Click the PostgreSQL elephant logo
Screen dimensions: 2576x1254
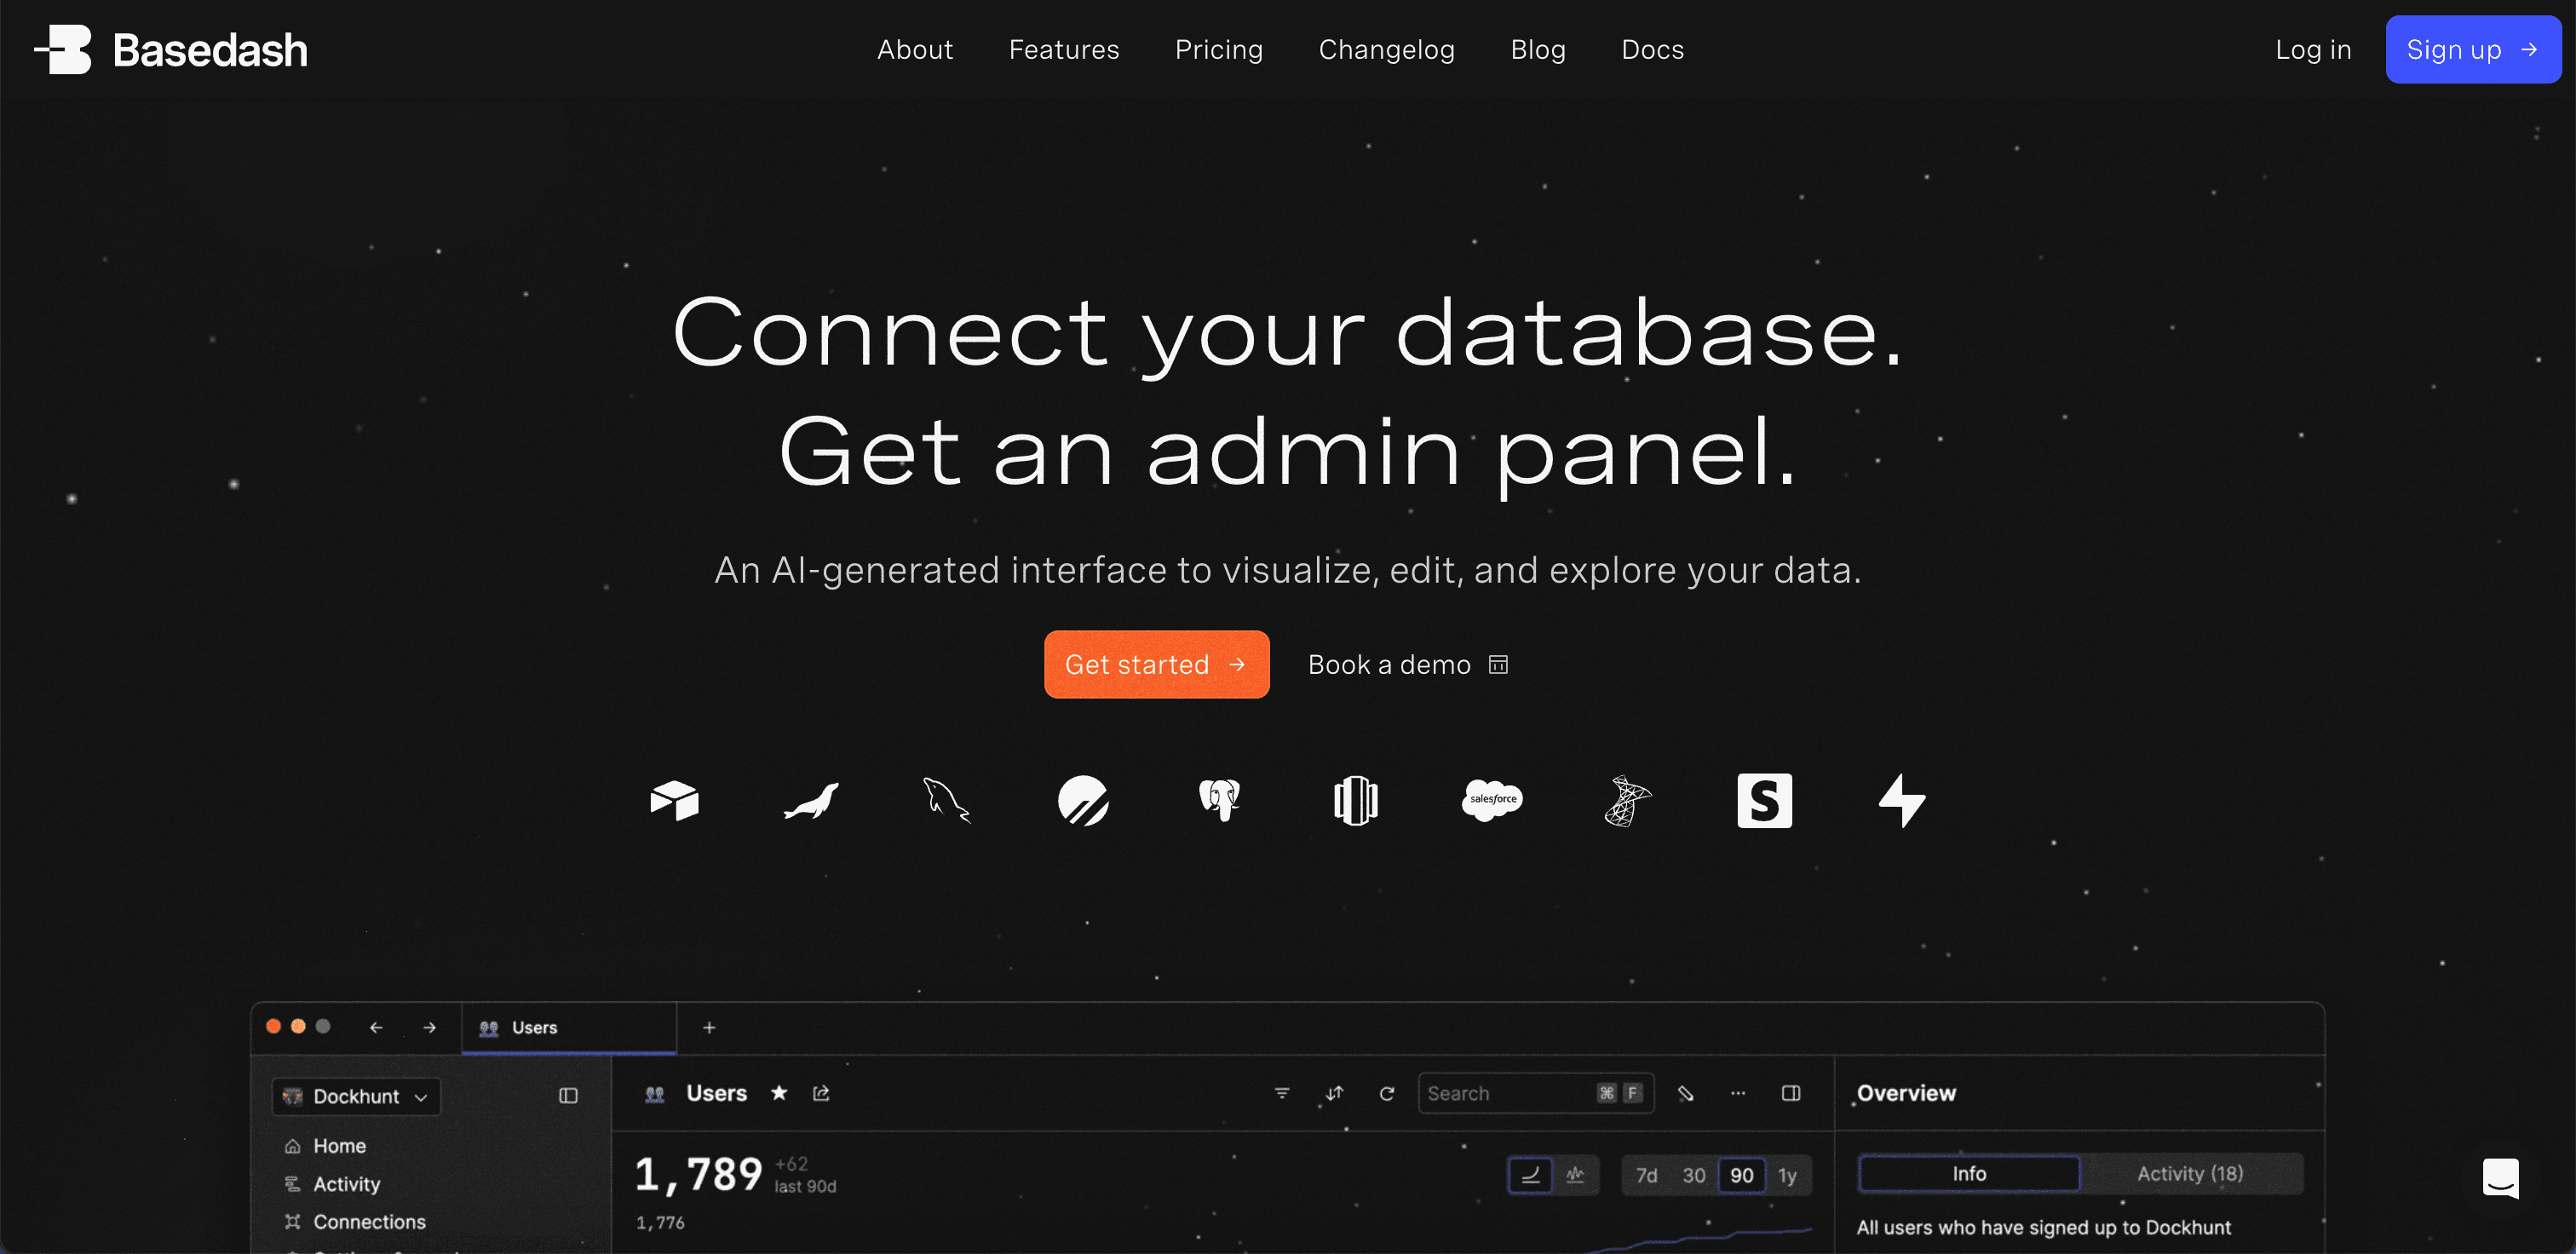(x=1220, y=800)
